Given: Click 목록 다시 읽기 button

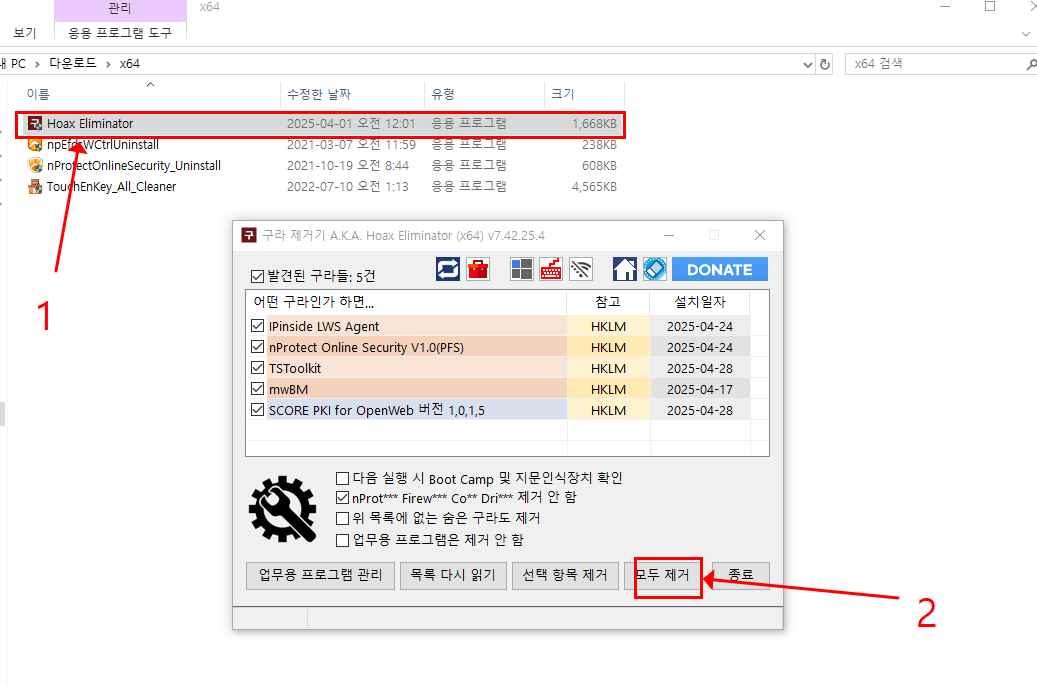Looking at the screenshot, I should [x=453, y=575].
